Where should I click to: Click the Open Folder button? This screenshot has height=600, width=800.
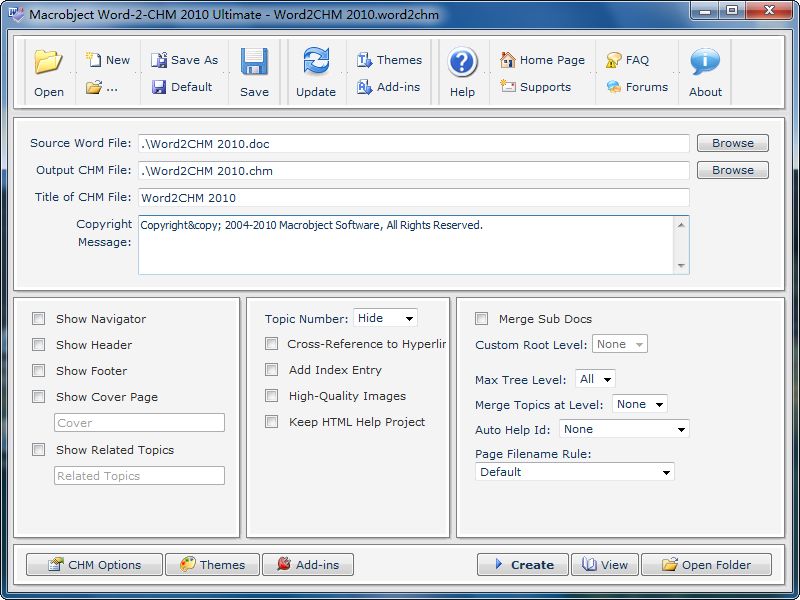tap(707, 565)
